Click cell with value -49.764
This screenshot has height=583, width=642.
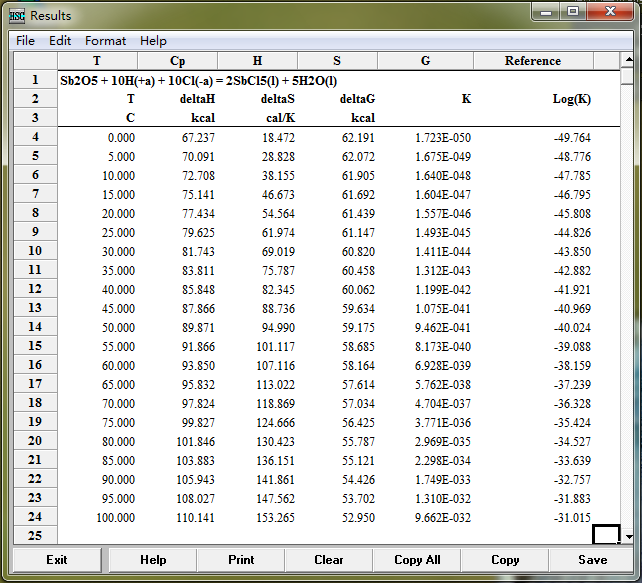click(x=572, y=138)
